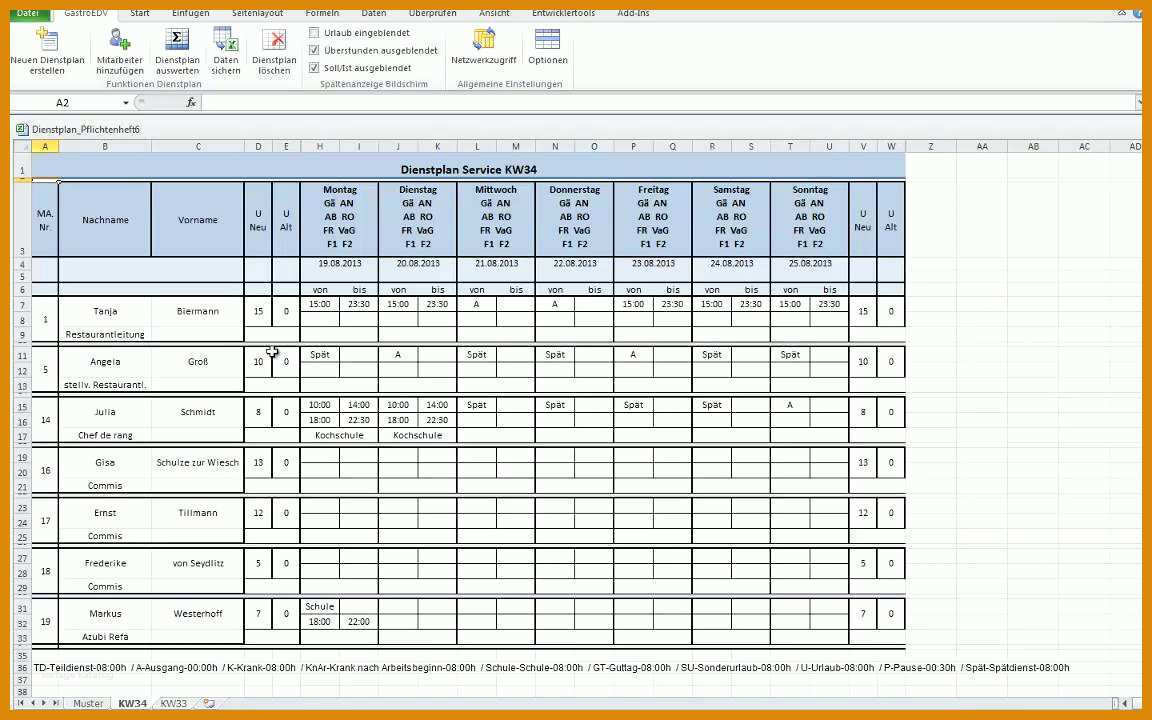Click insert new worksheet tab icon
Screen dimensions: 1152x720
209,703
